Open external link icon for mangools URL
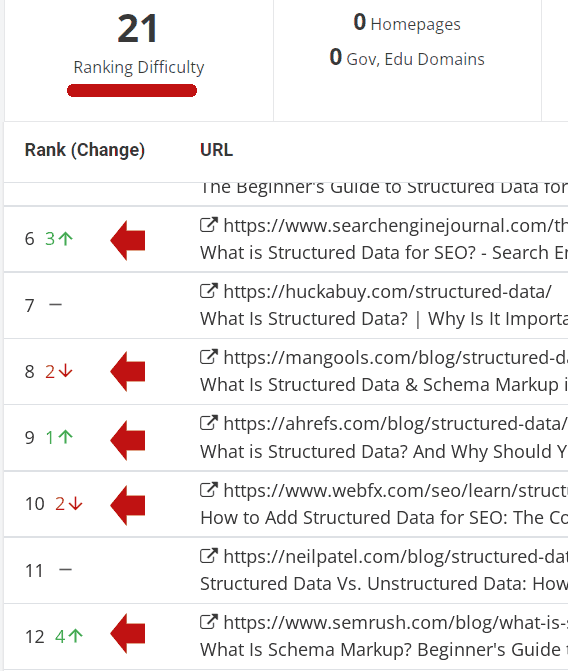 (209, 356)
